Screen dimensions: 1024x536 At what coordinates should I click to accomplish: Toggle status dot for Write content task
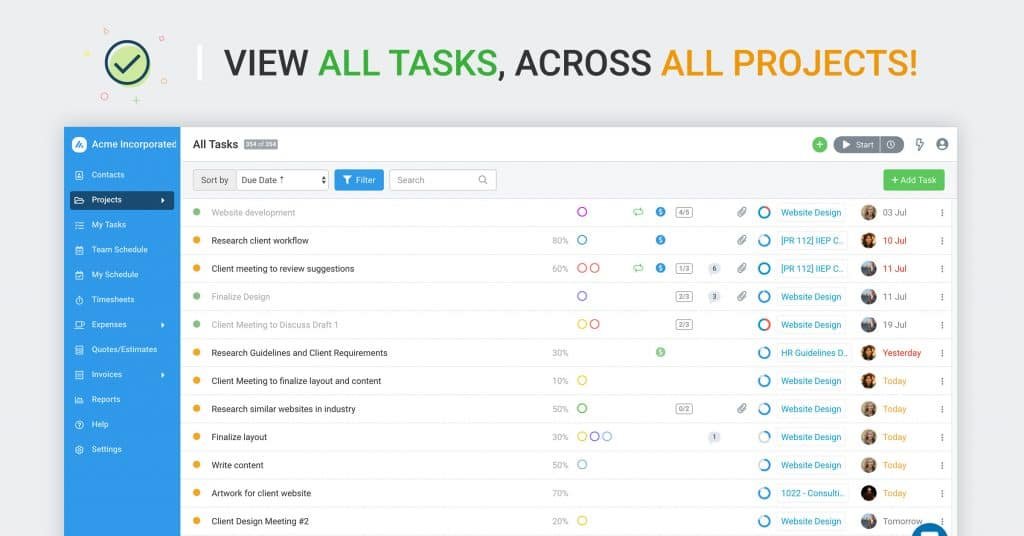click(x=197, y=465)
